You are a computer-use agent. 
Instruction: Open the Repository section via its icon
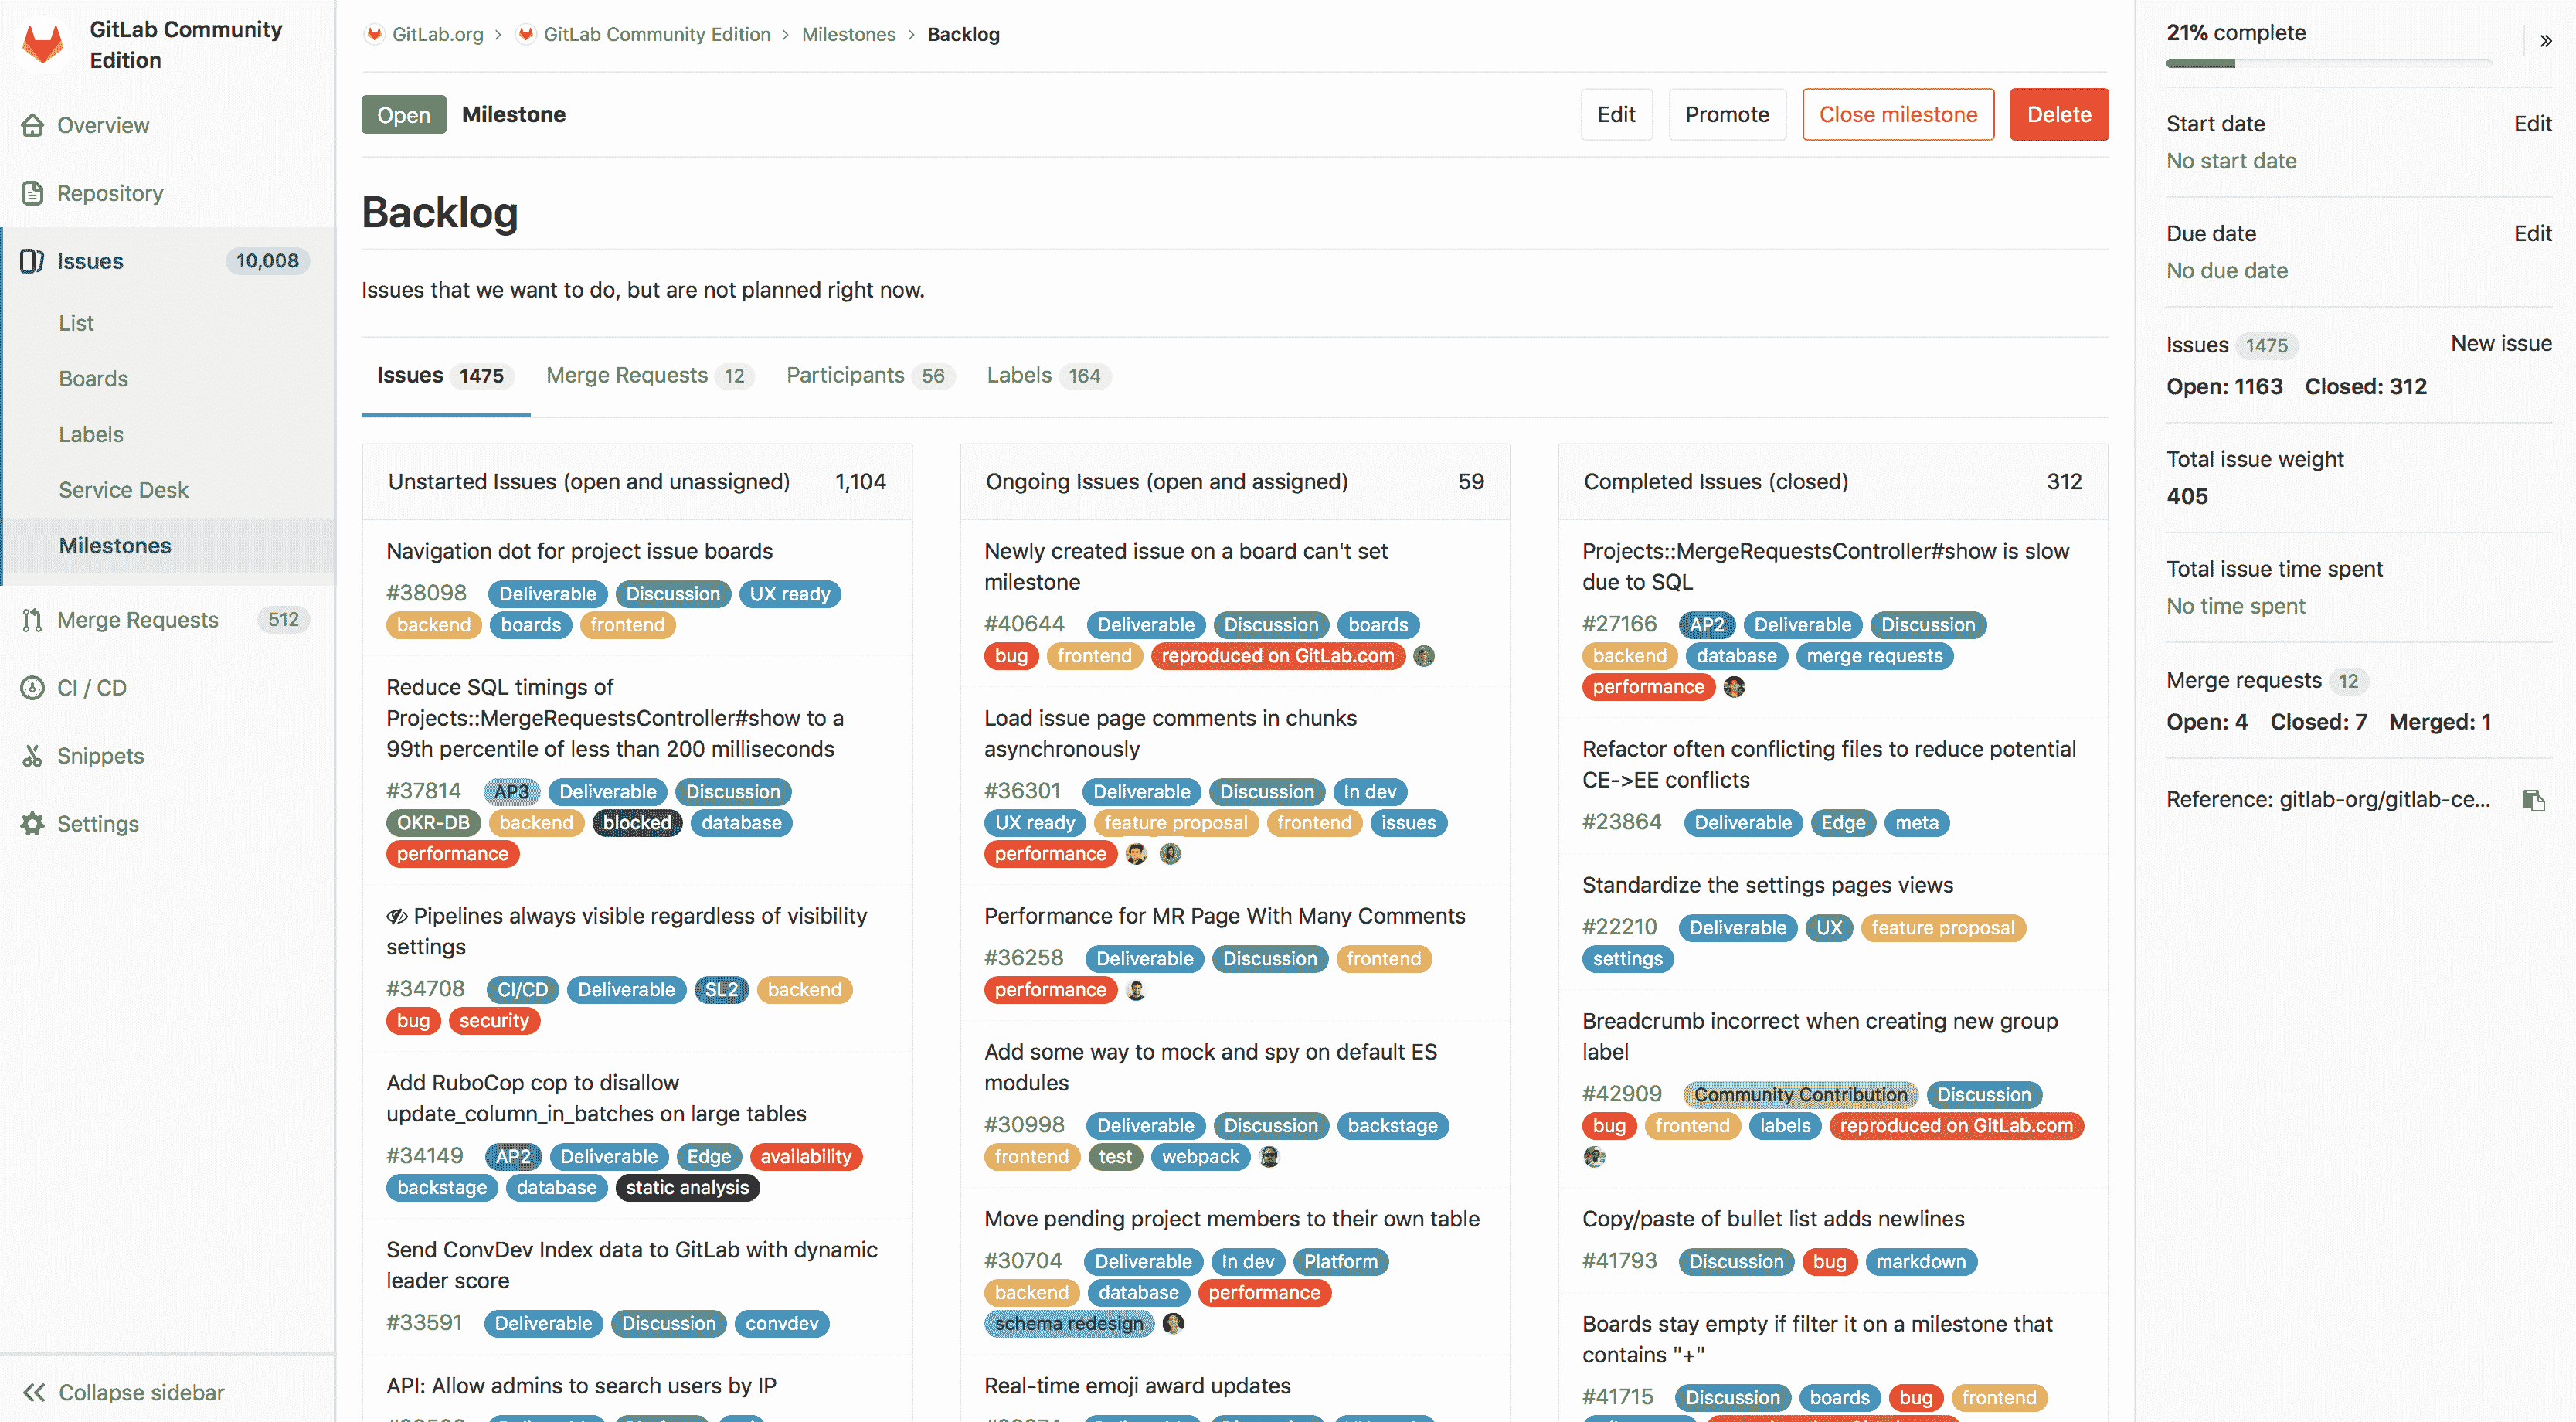pos(33,193)
